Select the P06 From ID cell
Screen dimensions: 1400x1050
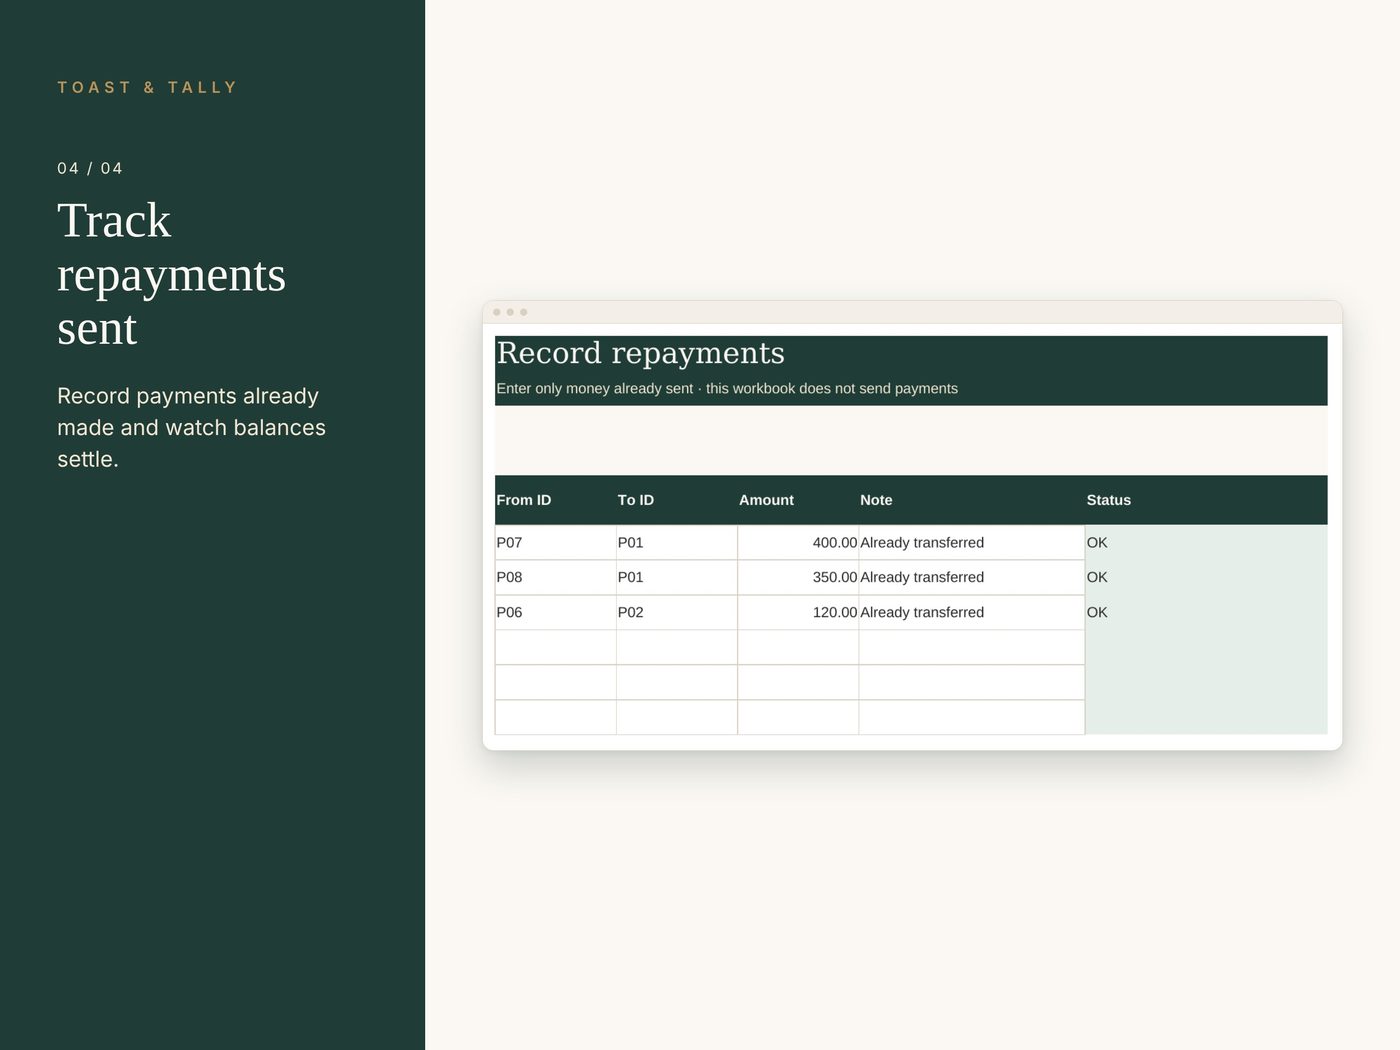pos(555,613)
